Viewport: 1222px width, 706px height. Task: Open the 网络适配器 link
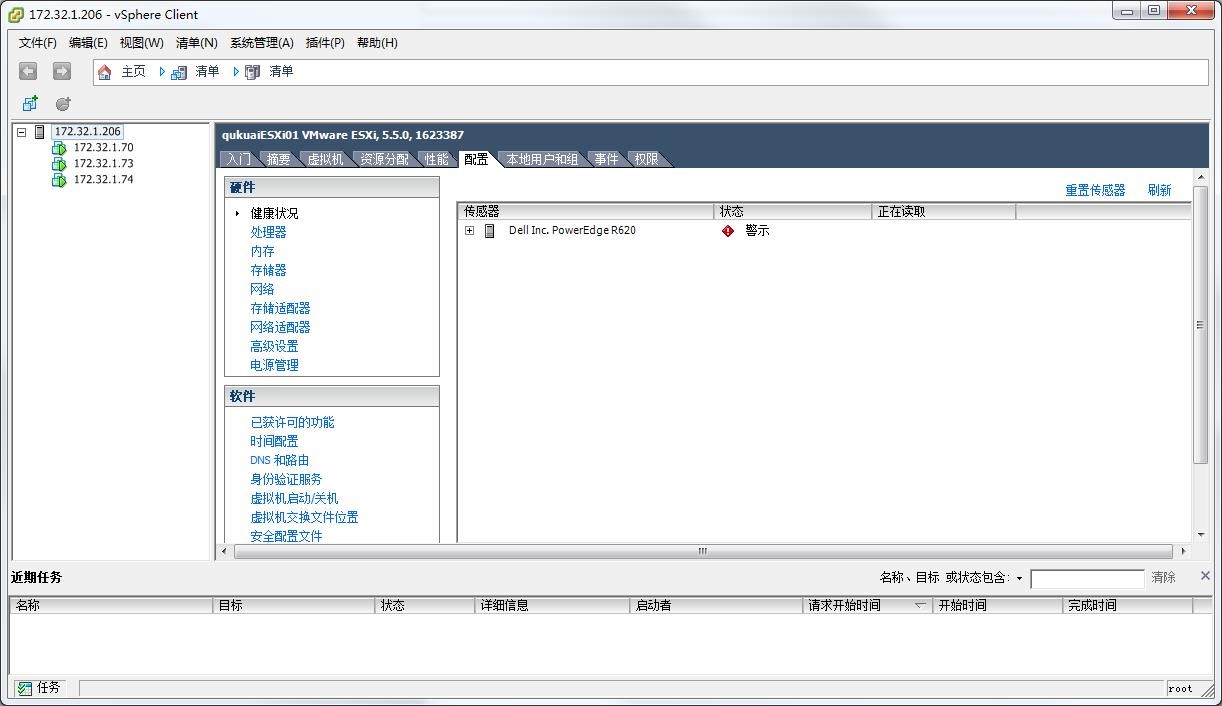pos(280,327)
